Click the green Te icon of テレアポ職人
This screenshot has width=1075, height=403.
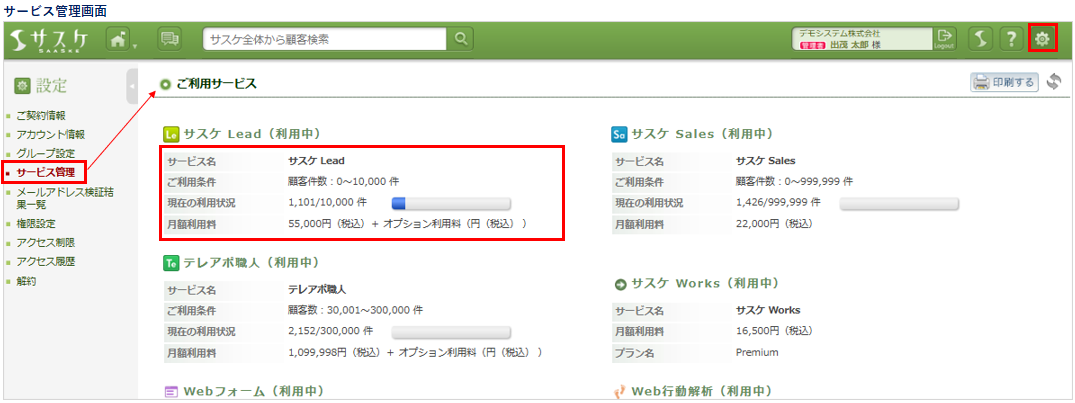pos(171,262)
